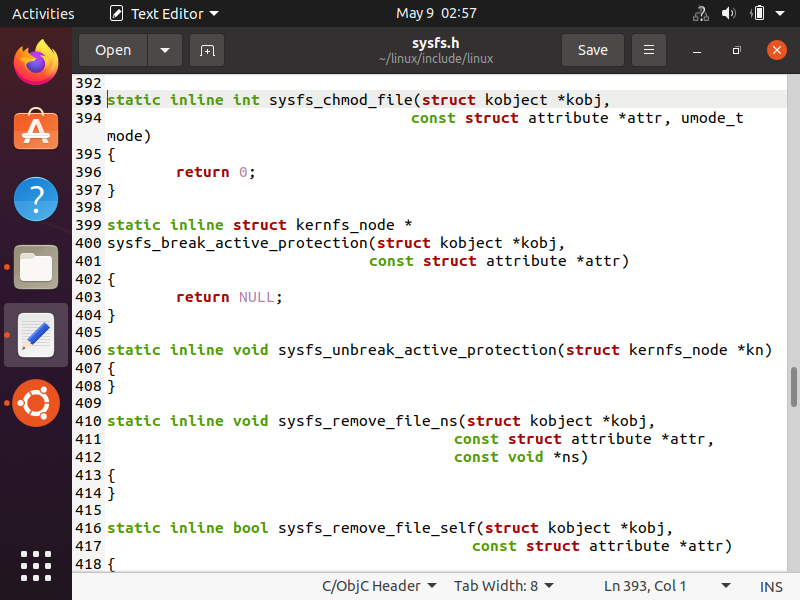Show Applications grid
The height and width of the screenshot is (600, 800).
pyautogui.click(x=36, y=566)
